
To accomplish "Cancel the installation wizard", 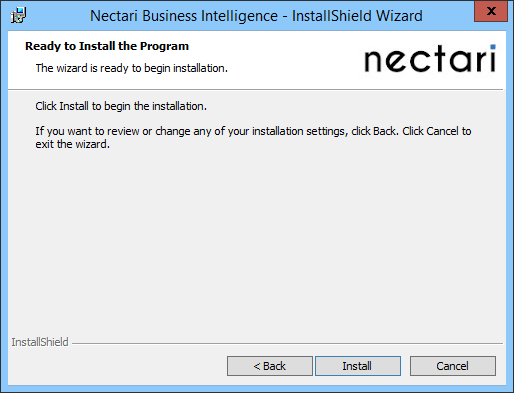I will click(x=453, y=366).
